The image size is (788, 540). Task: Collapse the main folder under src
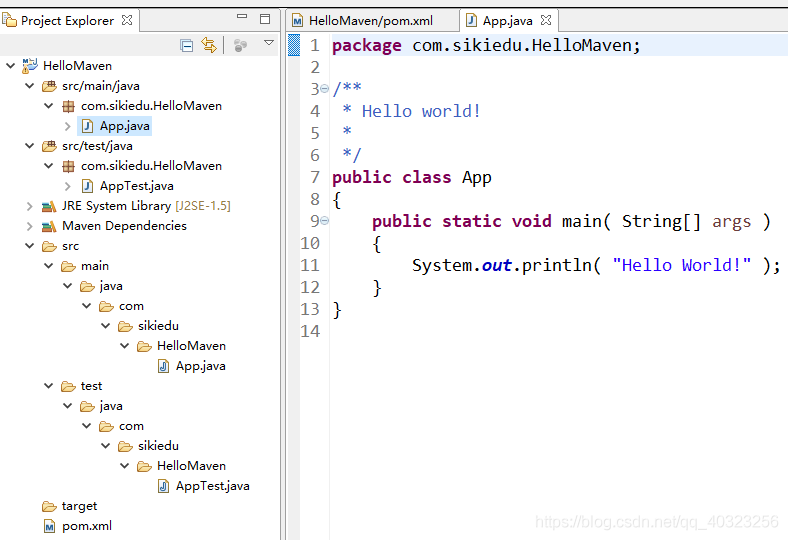pos(49,266)
